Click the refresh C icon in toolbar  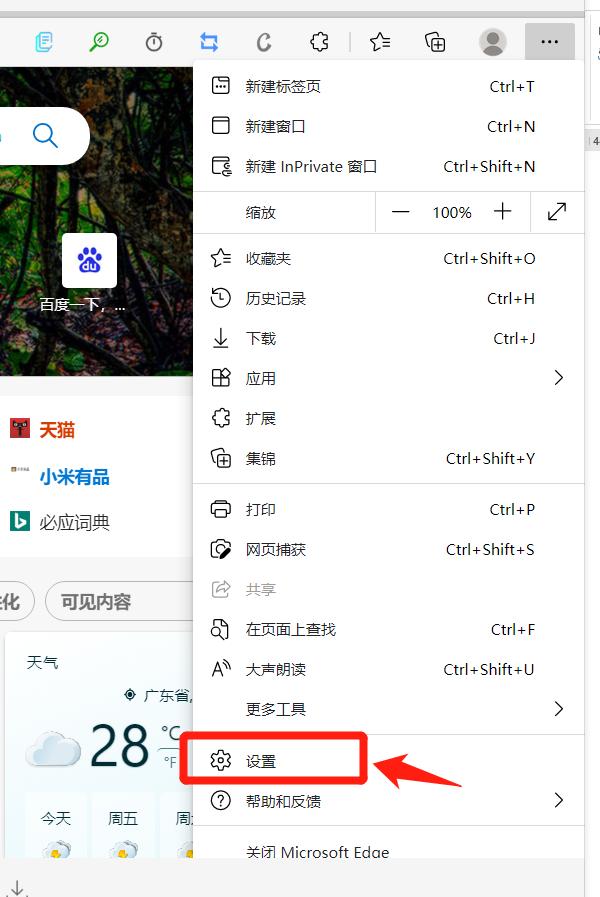[264, 42]
